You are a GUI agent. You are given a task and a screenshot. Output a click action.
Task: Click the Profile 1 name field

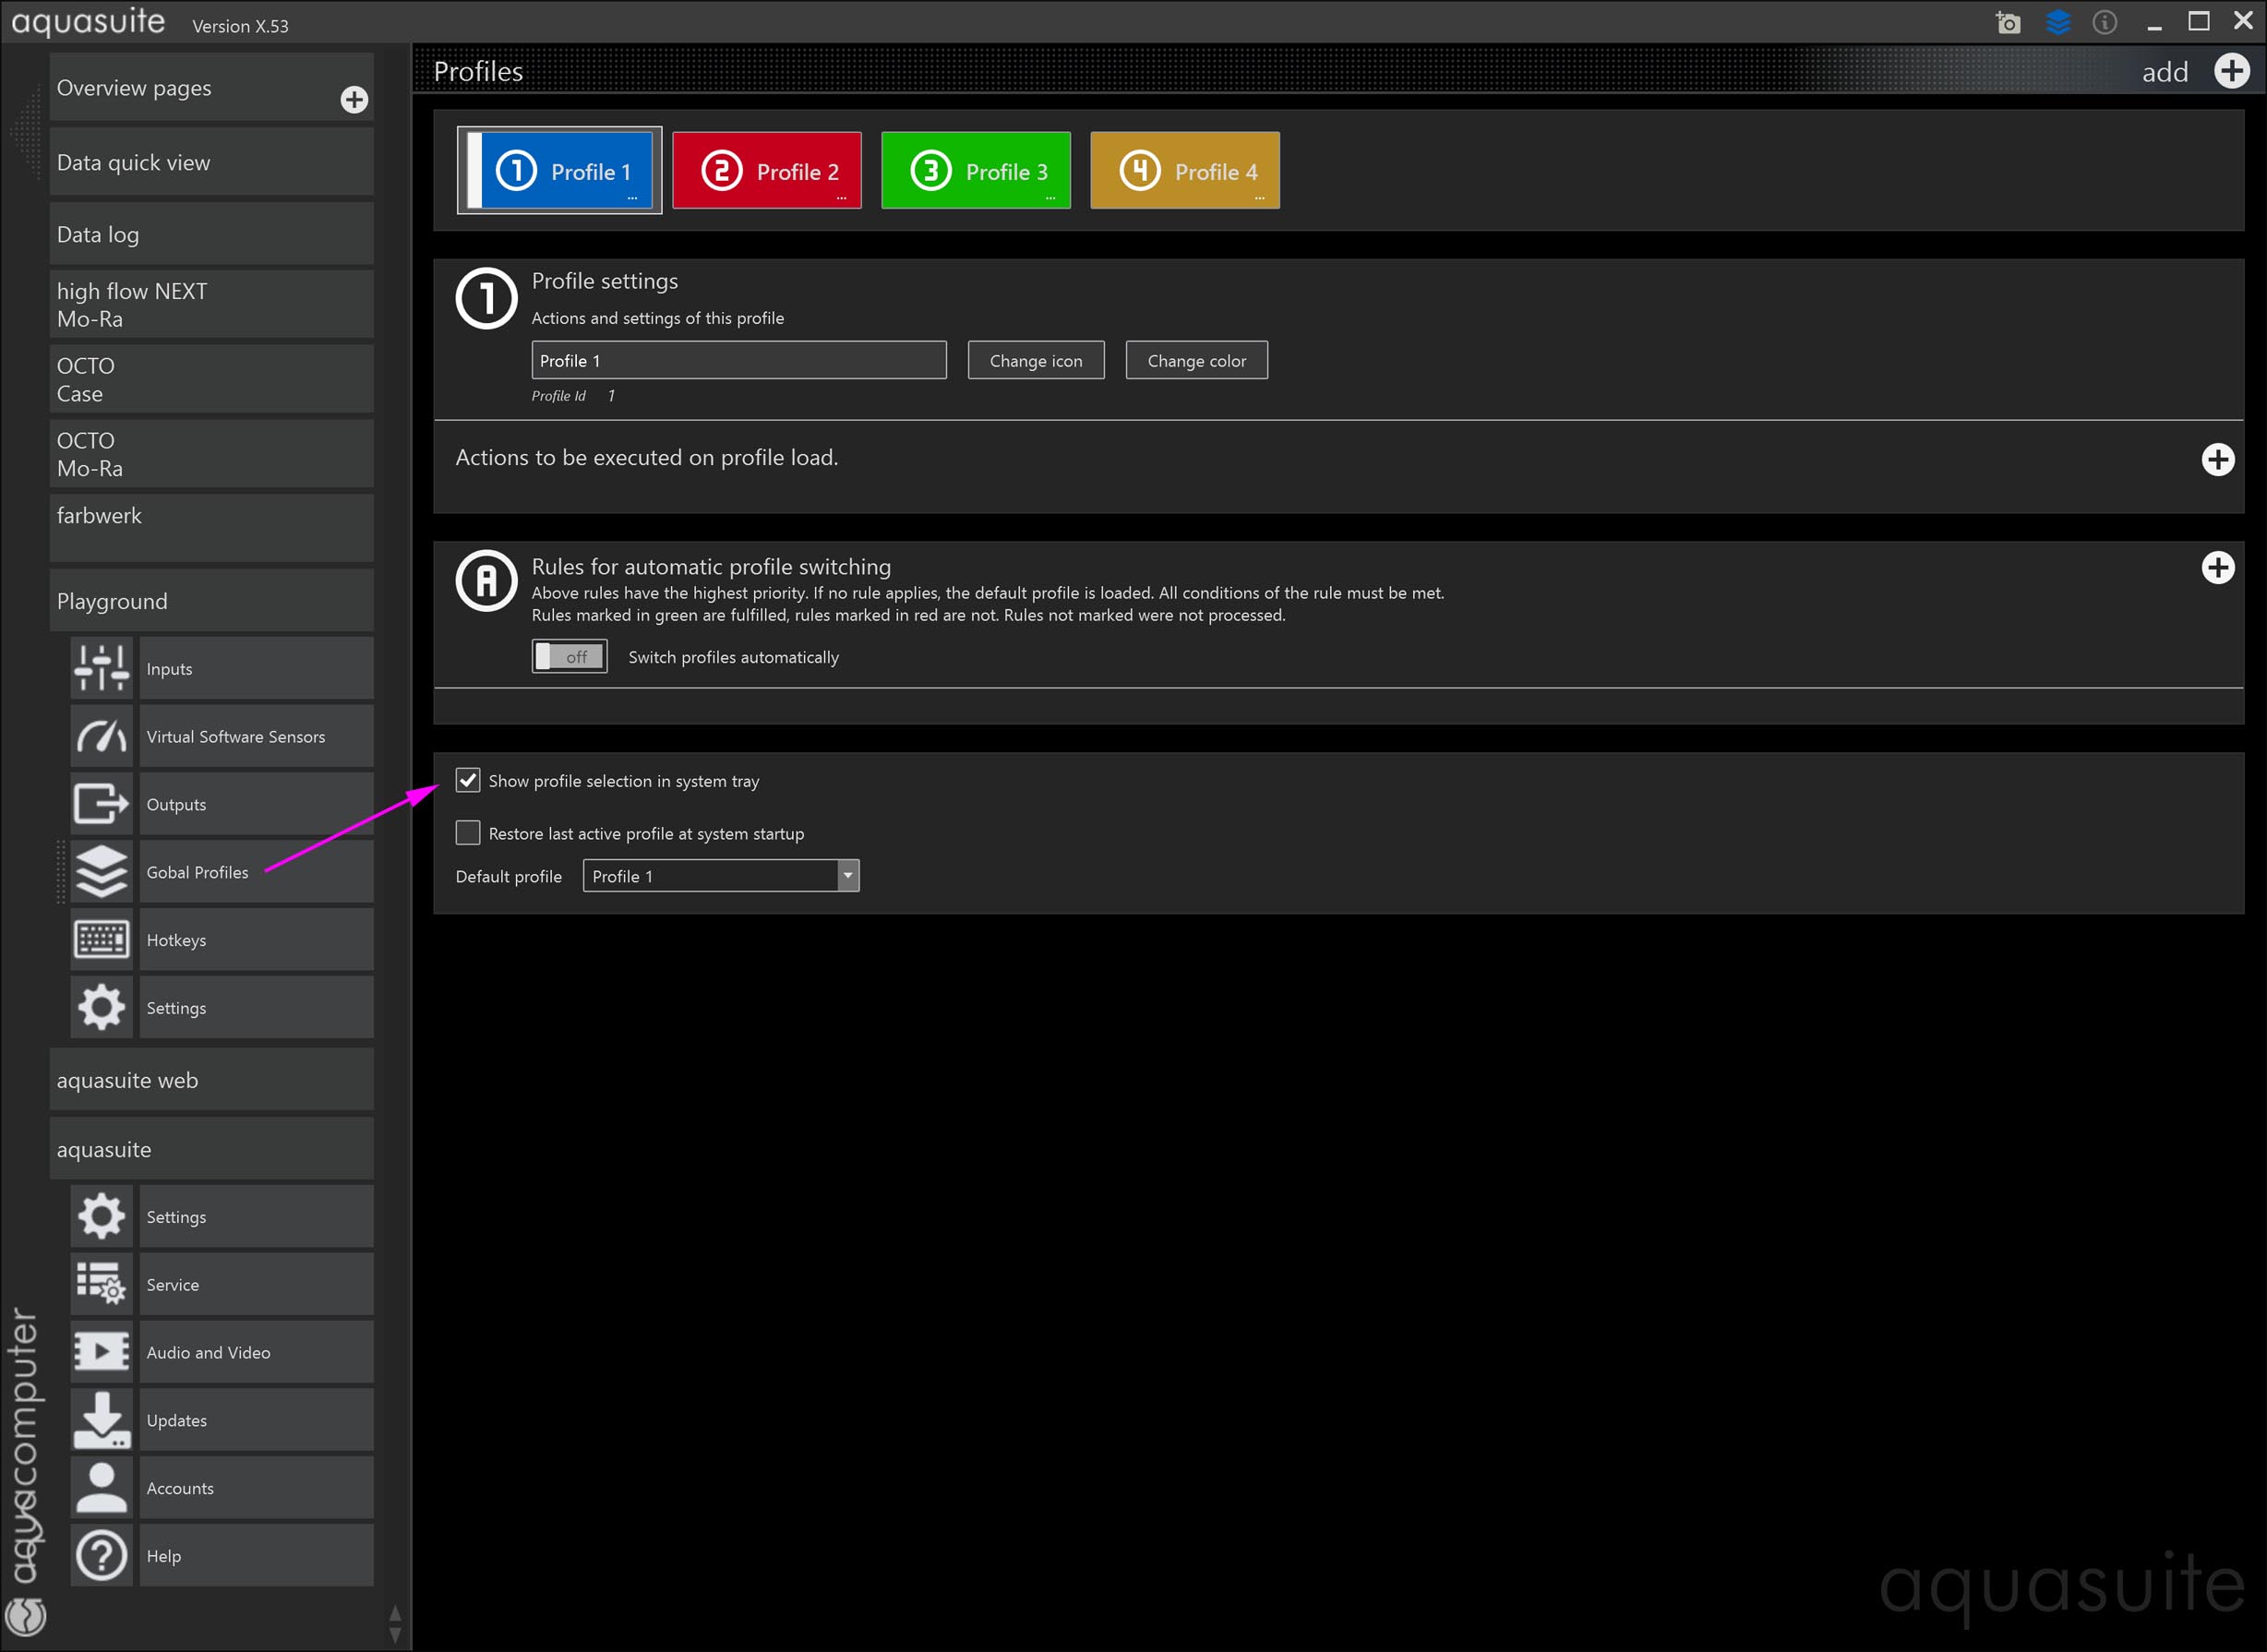pyautogui.click(x=738, y=361)
